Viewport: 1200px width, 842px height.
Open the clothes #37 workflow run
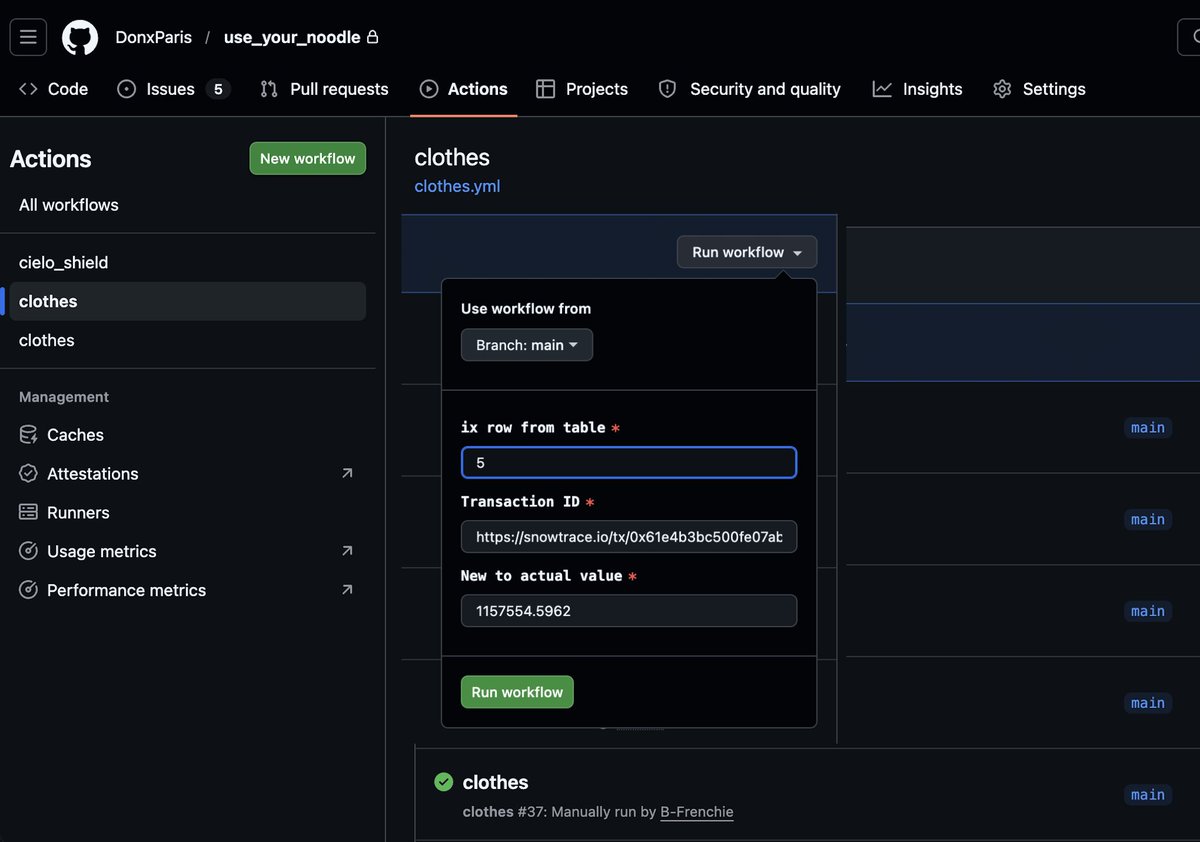495,782
